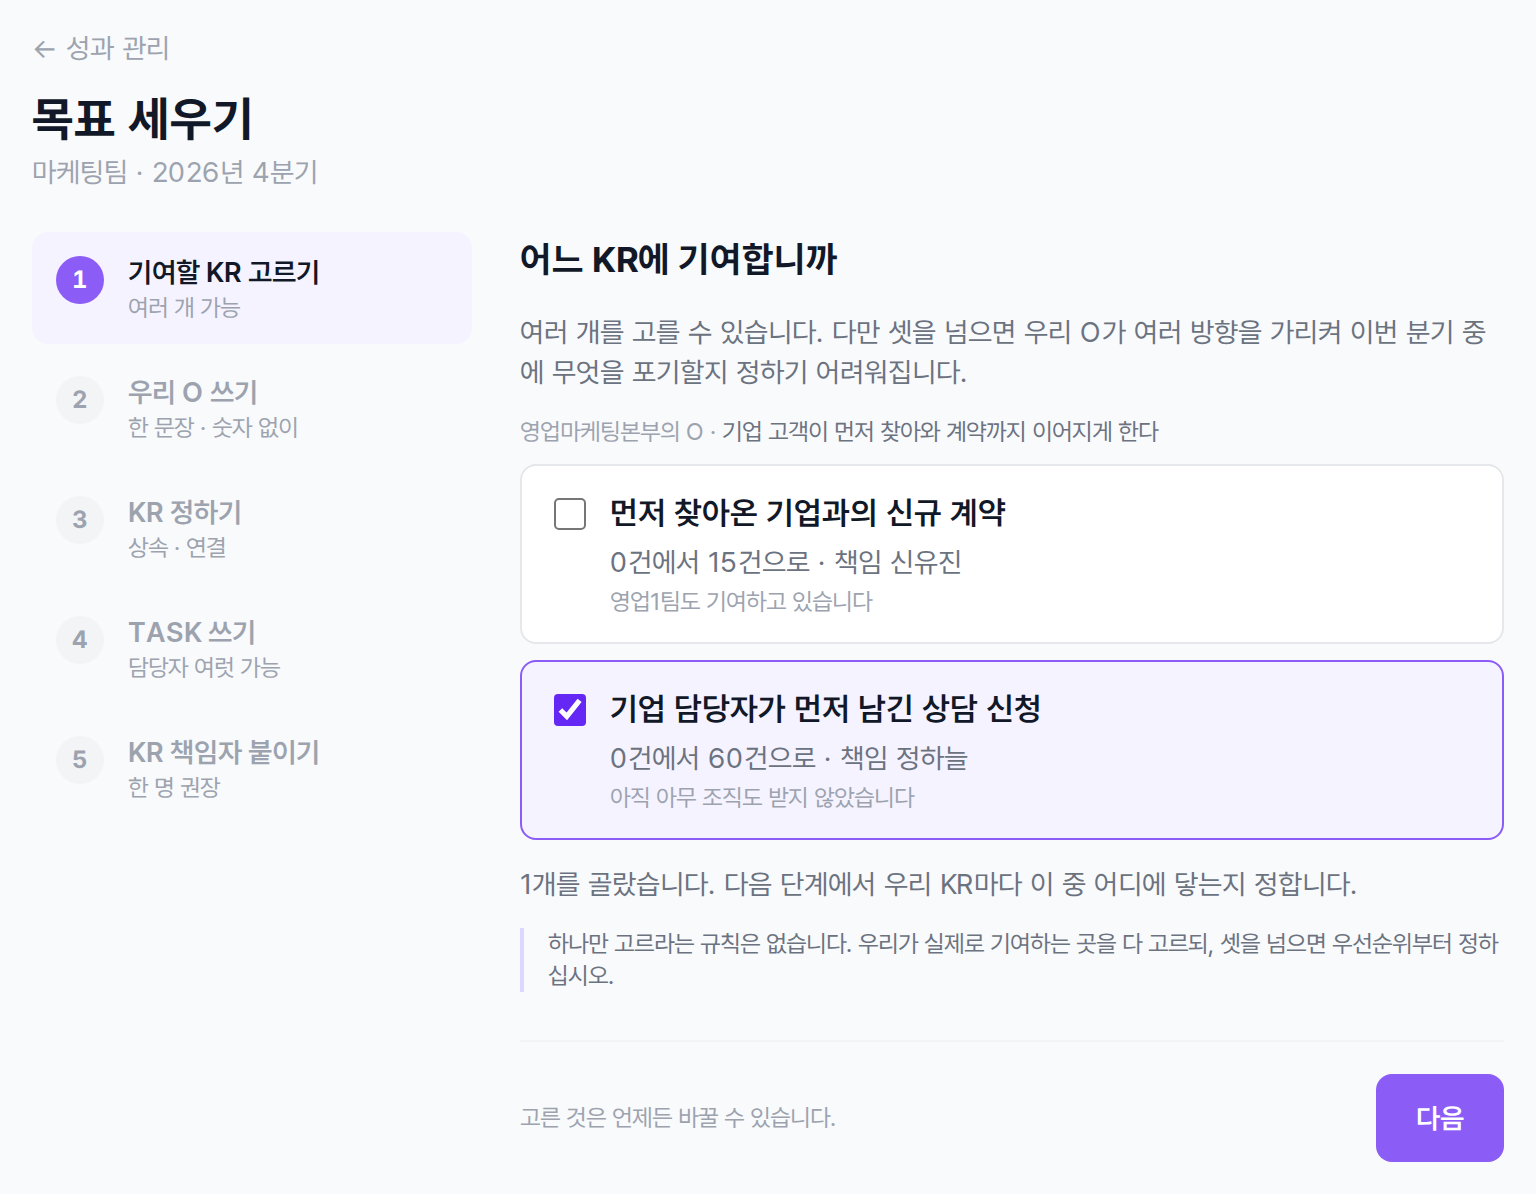Click the 어느 KR에 기여합니까 heading
The height and width of the screenshot is (1194, 1536).
678,260
